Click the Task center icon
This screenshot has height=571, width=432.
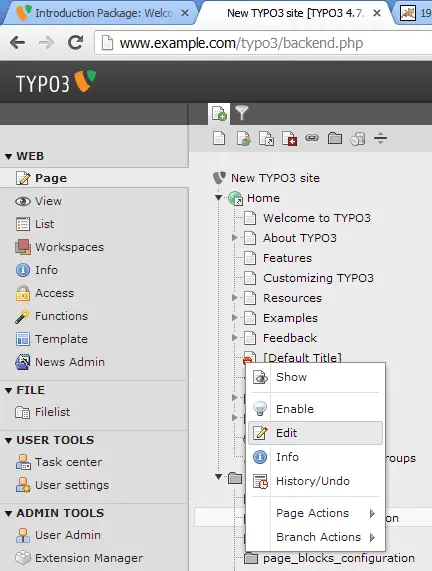pyautogui.click(x=23, y=462)
